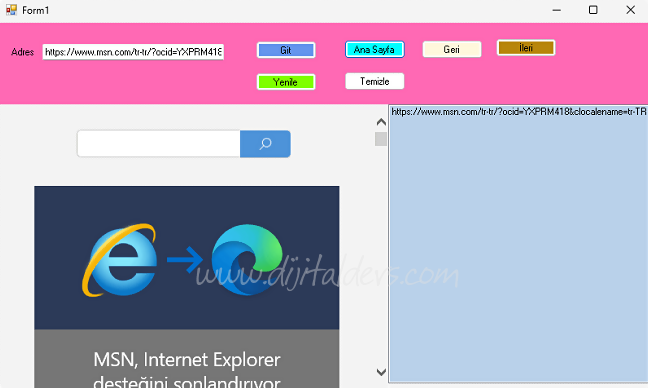Click the MSN search input field

(159, 144)
